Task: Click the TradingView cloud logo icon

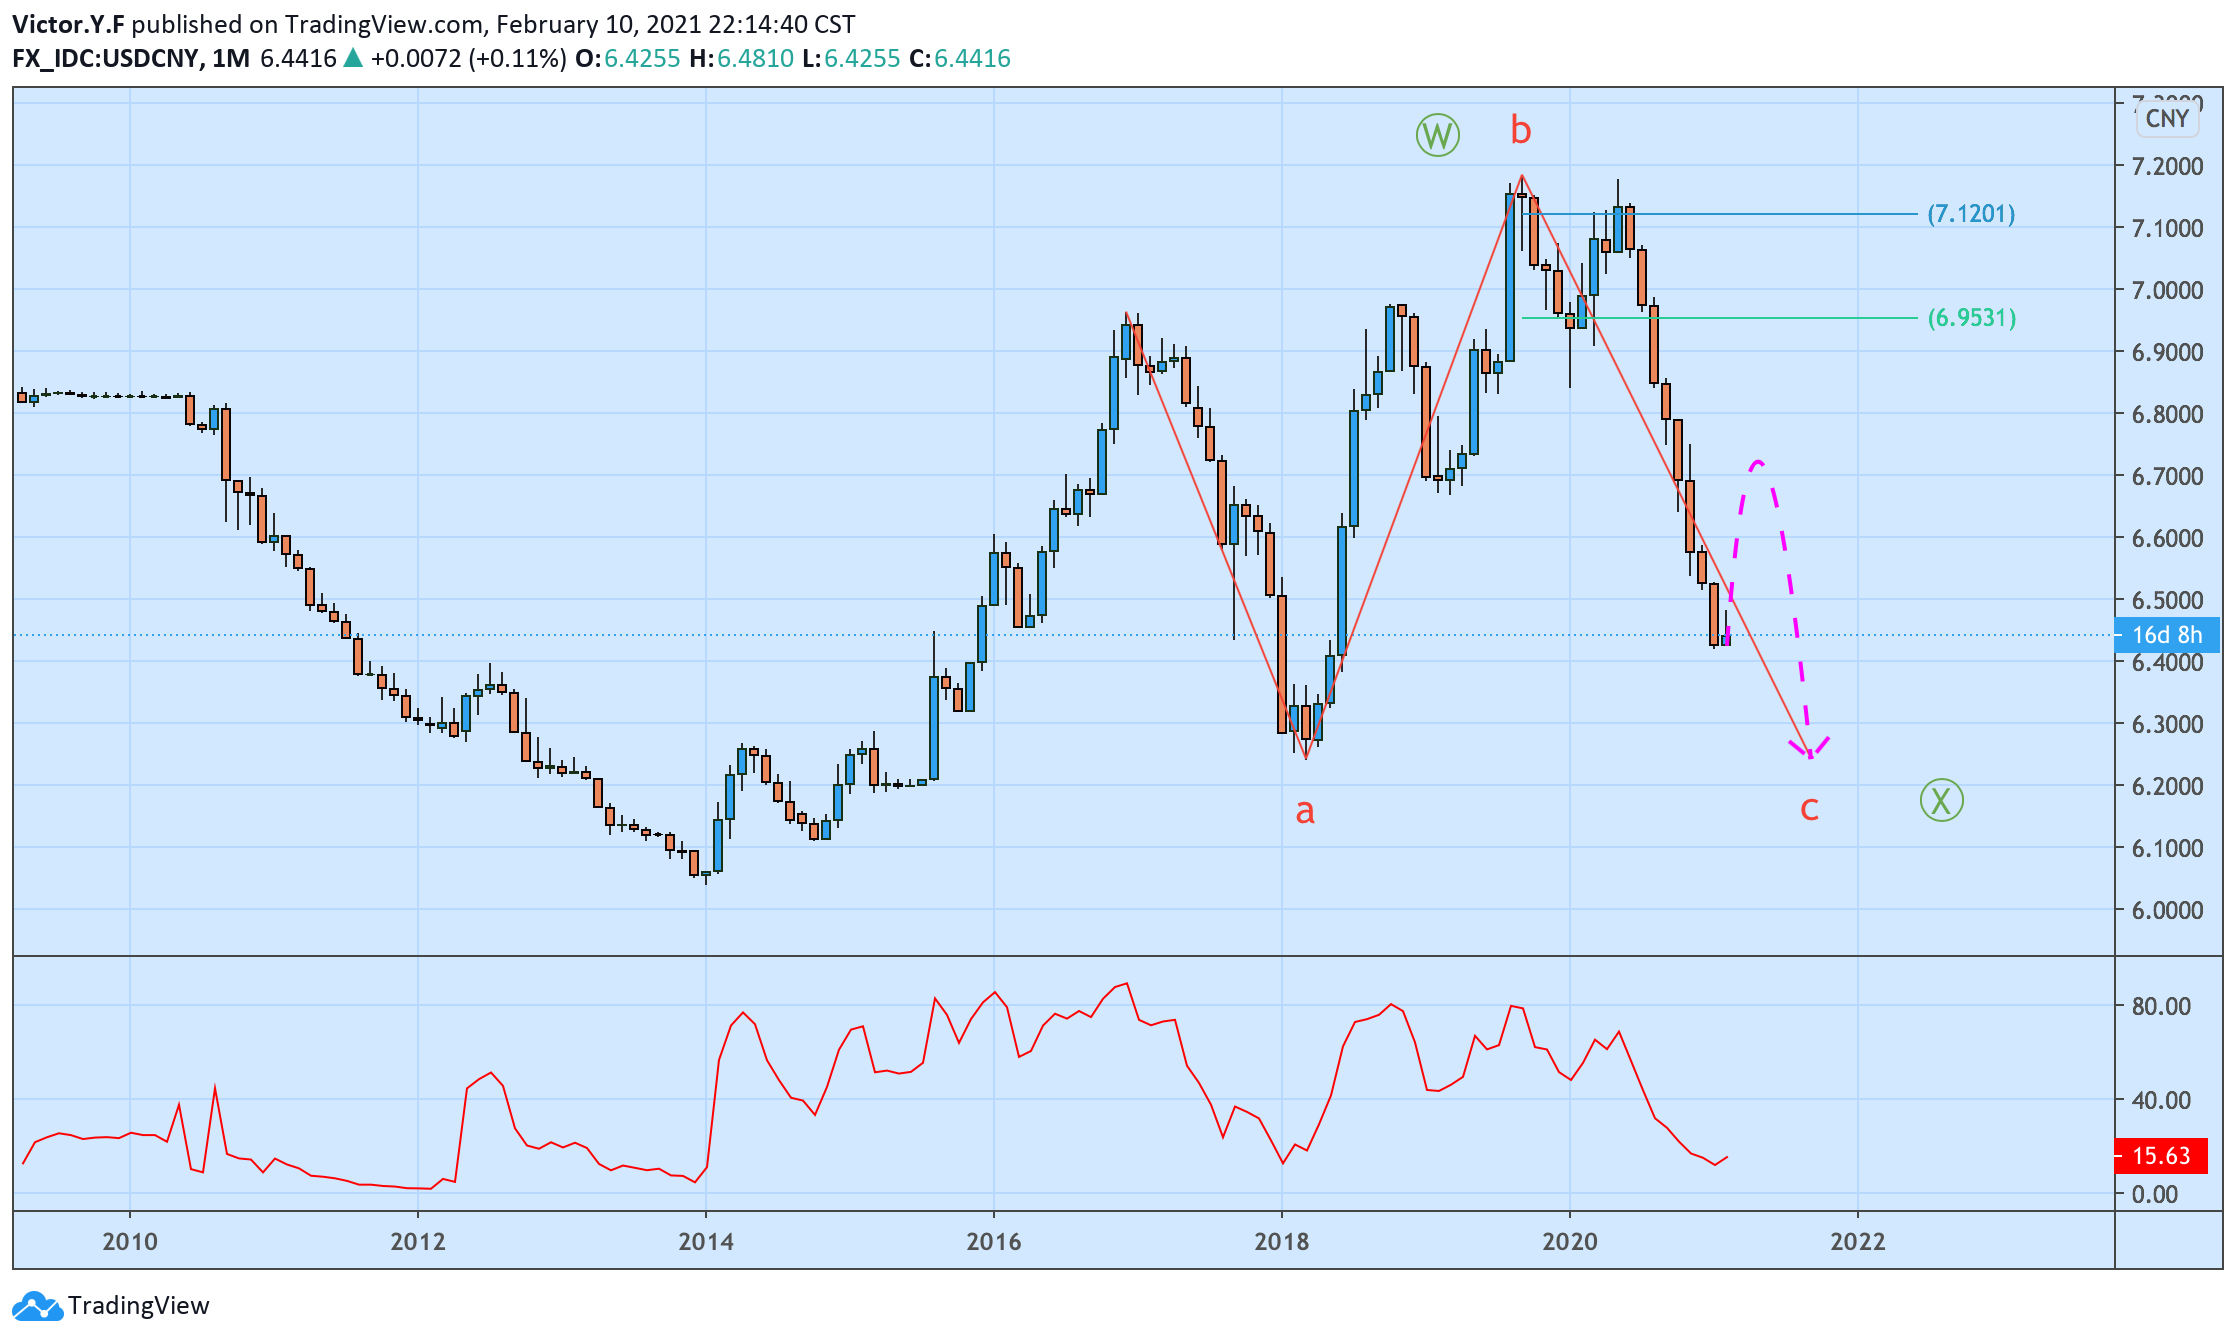Action: (37, 1306)
